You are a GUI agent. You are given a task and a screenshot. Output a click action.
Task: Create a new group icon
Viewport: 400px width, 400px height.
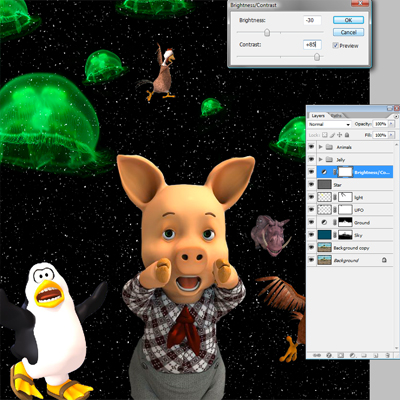click(364, 355)
